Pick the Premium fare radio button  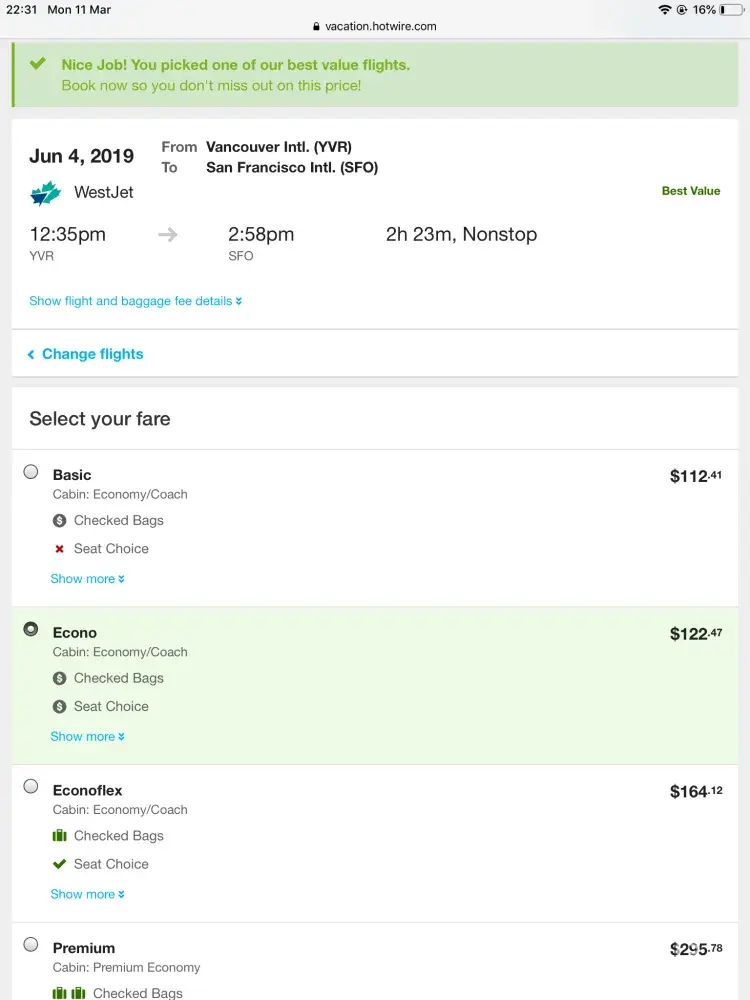pyautogui.click(x=31, y=944)
